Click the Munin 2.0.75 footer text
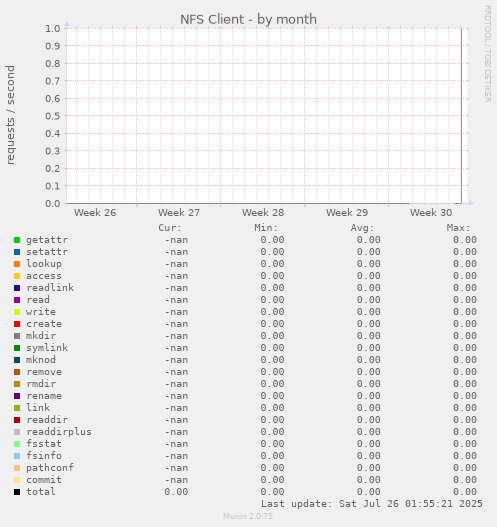The height and width of the screenshot is (527, 497). point(248,516)
